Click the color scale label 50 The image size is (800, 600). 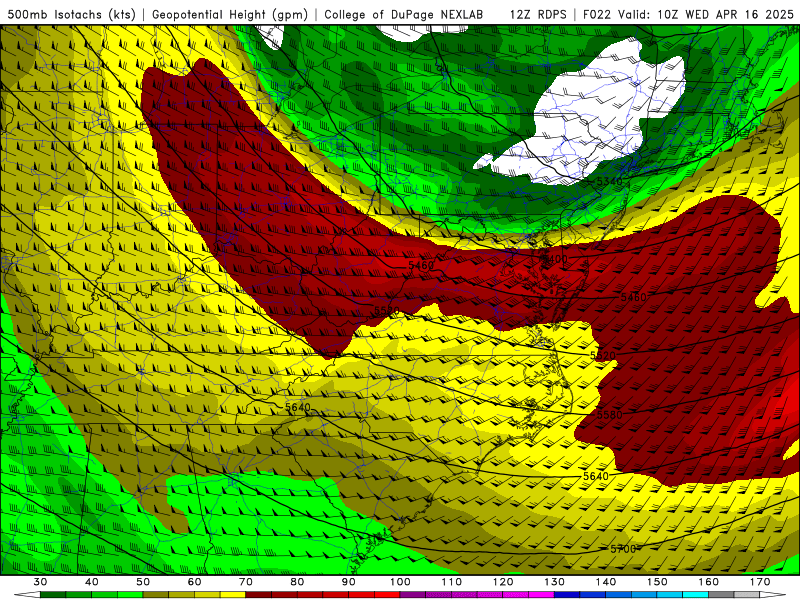click(143, 582)
